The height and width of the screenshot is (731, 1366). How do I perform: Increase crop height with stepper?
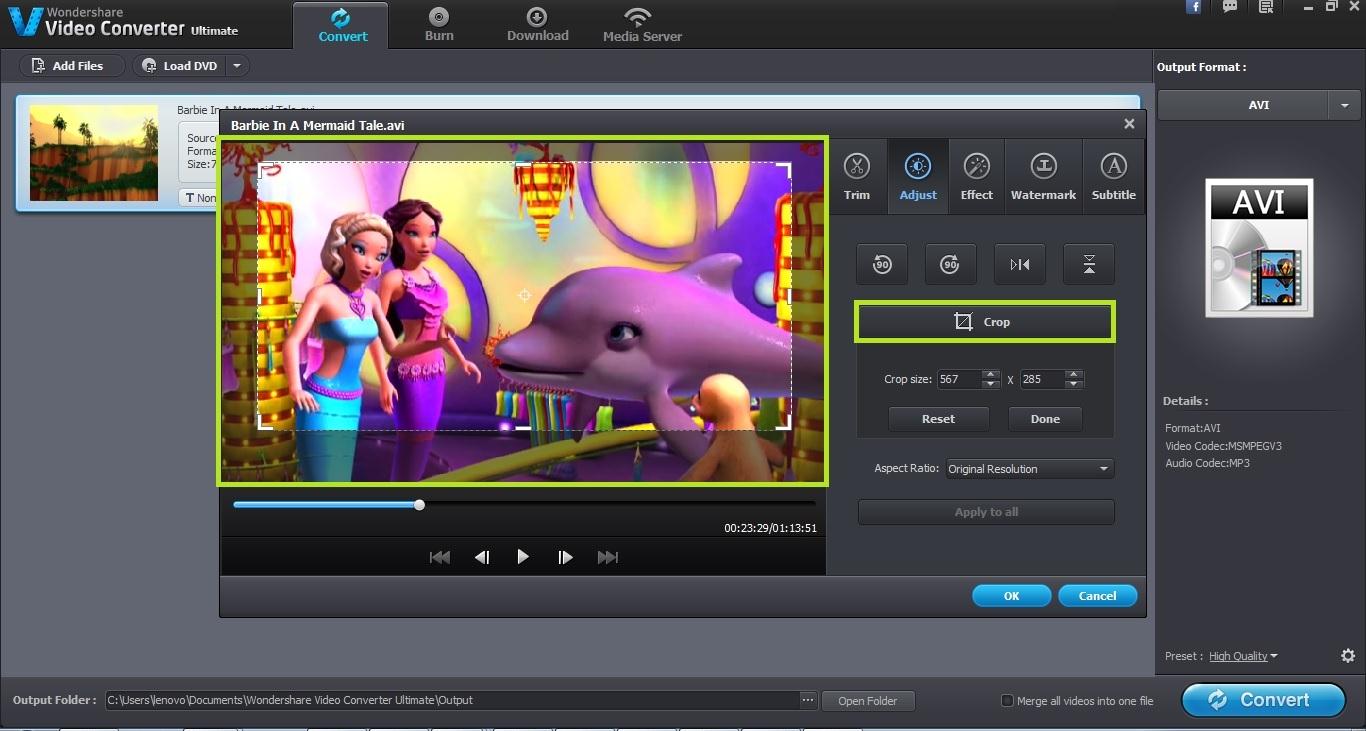coord(1074,375)
